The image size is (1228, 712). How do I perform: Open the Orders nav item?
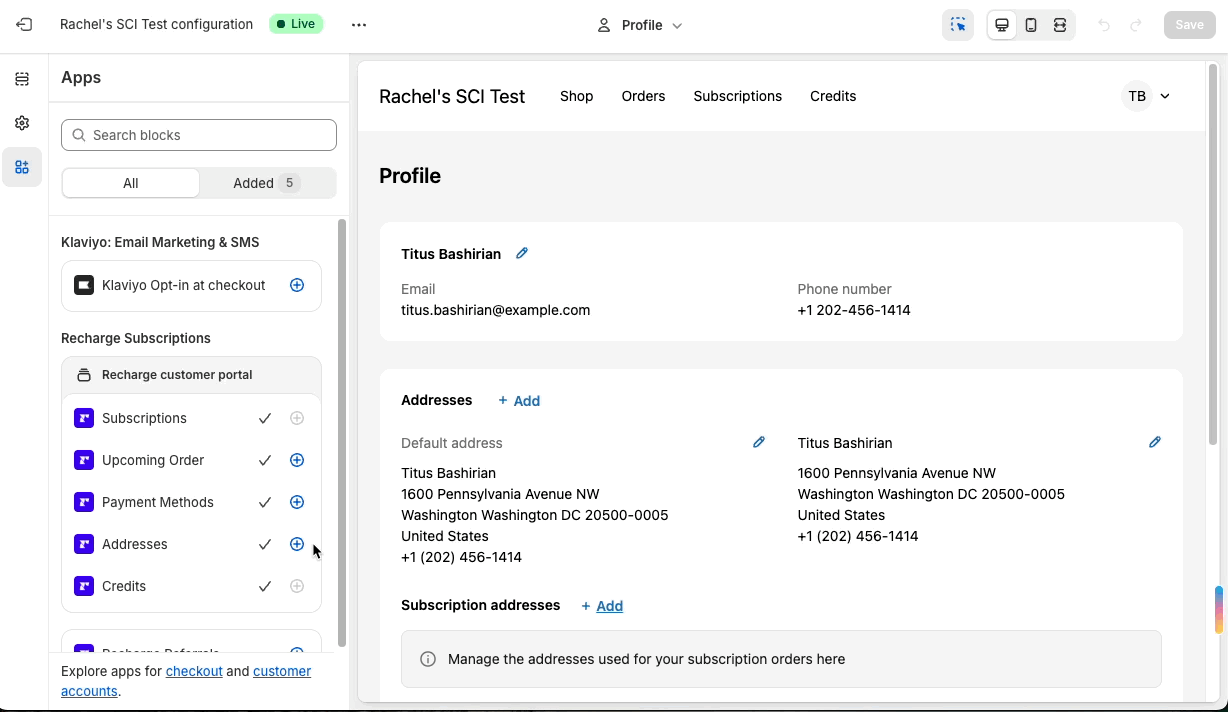click(643, 96)
